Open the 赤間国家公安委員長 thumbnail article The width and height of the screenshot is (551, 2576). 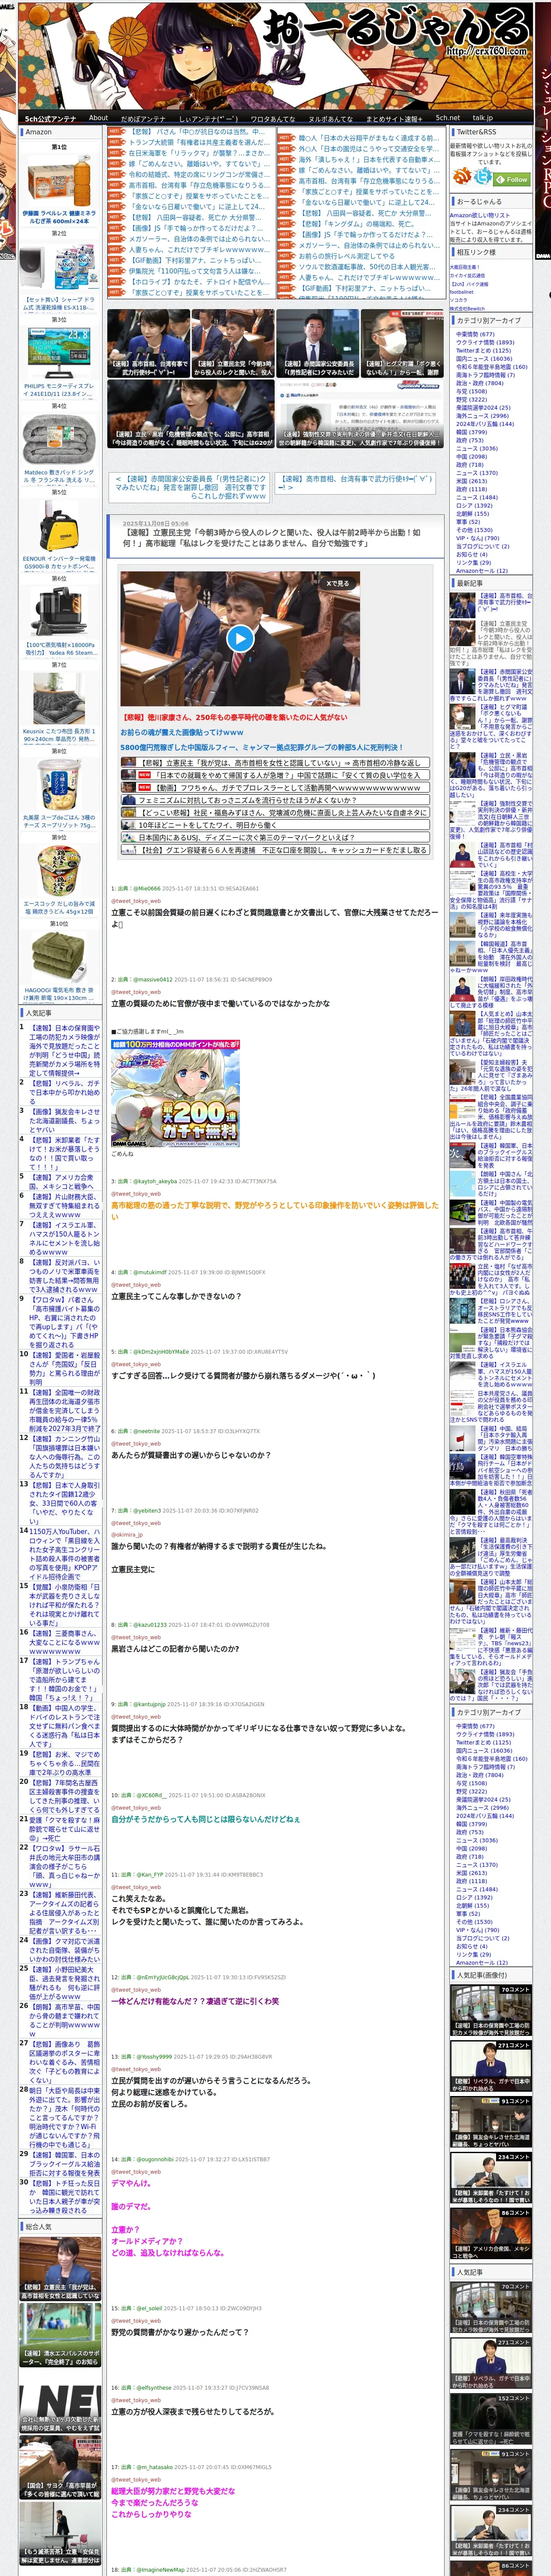317,343
